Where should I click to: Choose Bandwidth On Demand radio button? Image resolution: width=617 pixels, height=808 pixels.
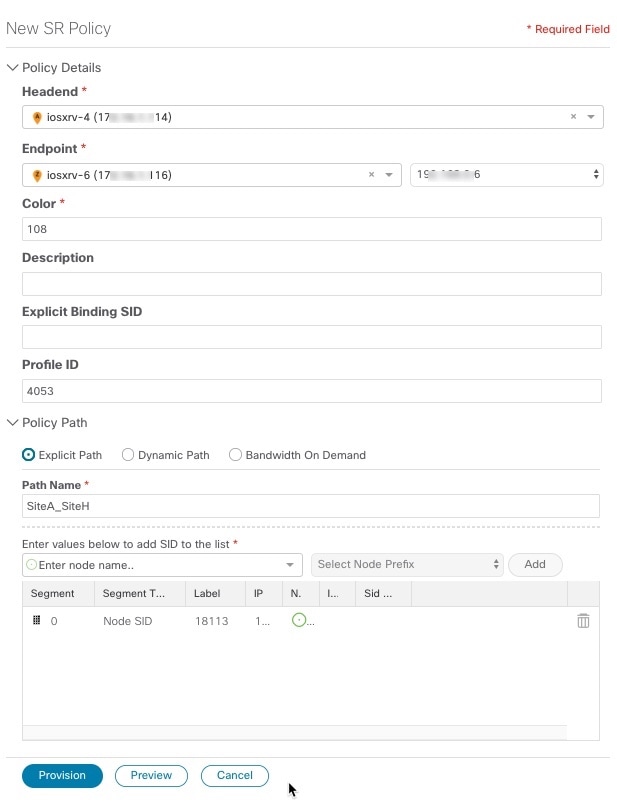click(x=236, y=455)
